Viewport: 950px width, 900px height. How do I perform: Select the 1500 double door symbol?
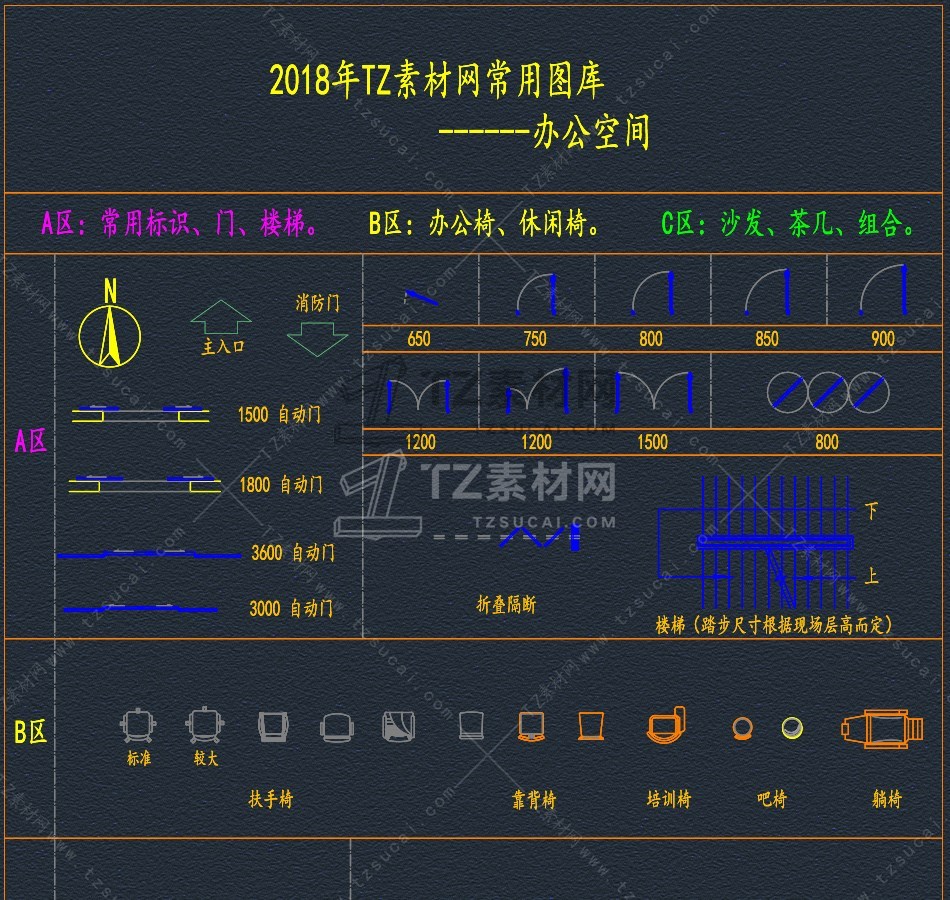(x=653, y=391)
